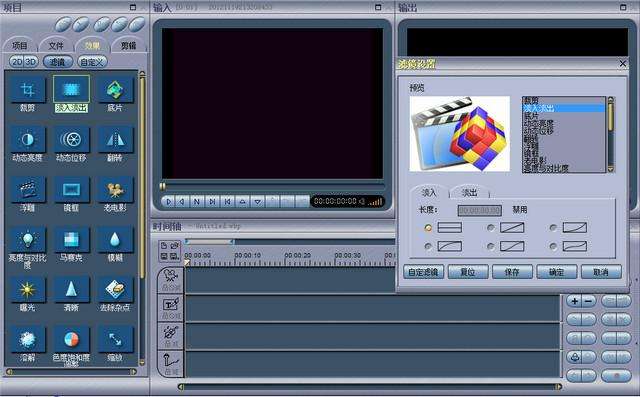The width and height of the screenshot is (640, 397).
Task: Select the linear diagonal fade curve option
Action: 491,228
